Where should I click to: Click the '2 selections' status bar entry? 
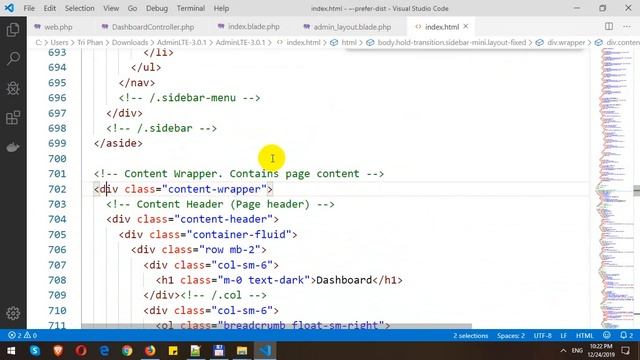pos(470,336)
